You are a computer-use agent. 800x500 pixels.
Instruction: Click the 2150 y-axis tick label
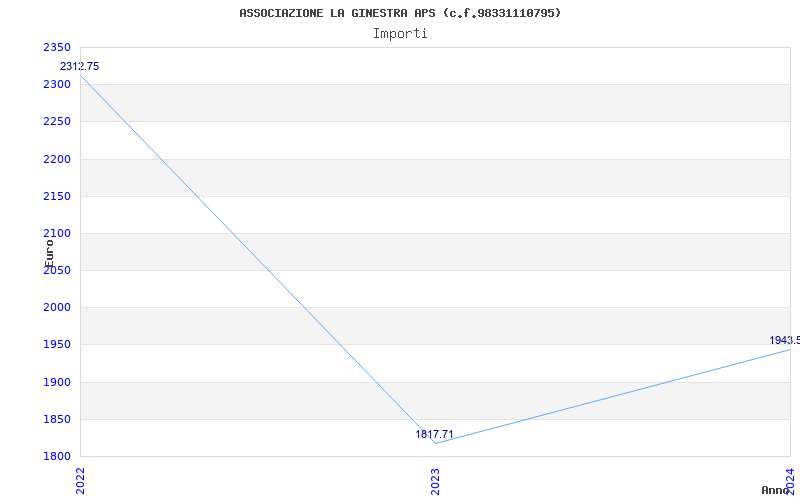pos(57,196)
